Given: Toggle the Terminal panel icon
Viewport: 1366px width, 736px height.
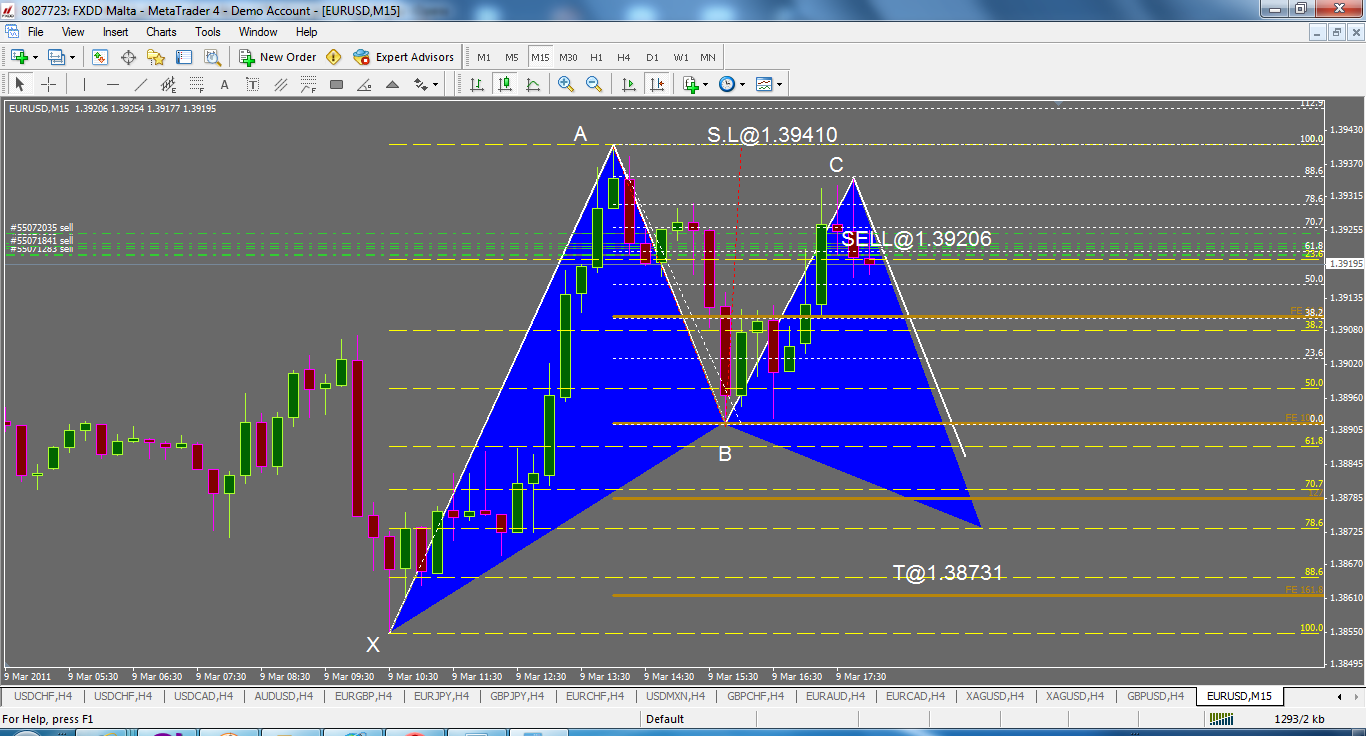Looking at the screenshot, I should tap(184, 57).
